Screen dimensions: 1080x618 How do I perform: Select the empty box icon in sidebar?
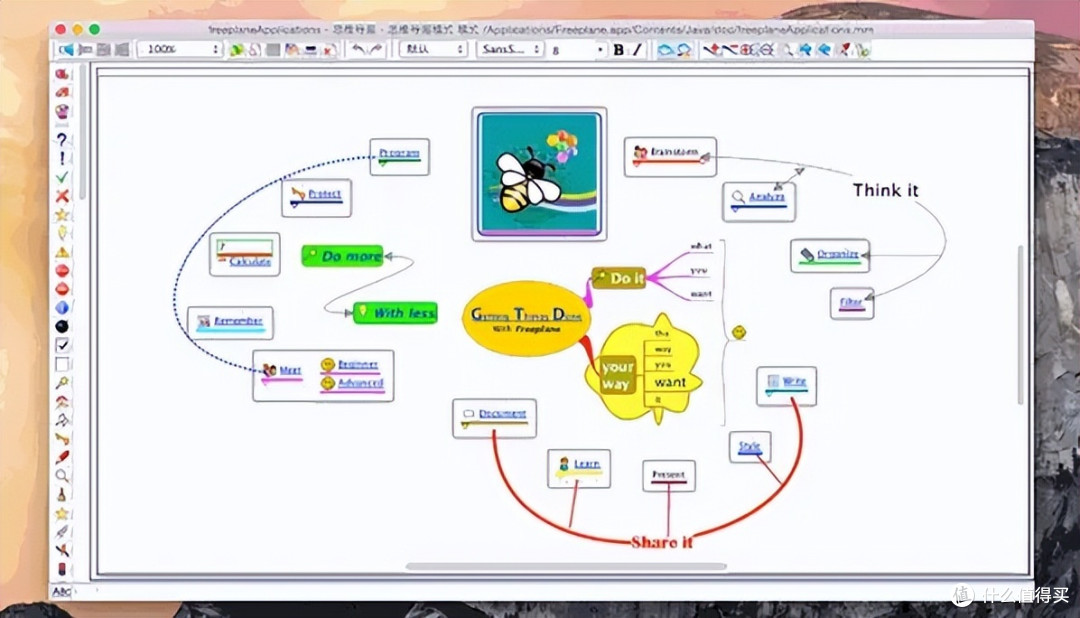tap(62, 364)
